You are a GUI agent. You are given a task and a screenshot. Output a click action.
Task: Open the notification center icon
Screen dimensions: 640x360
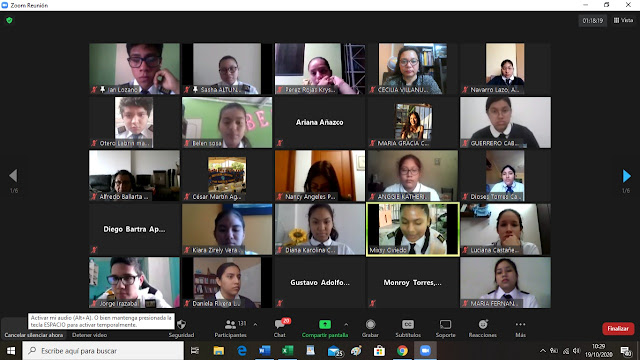(626, 351)
